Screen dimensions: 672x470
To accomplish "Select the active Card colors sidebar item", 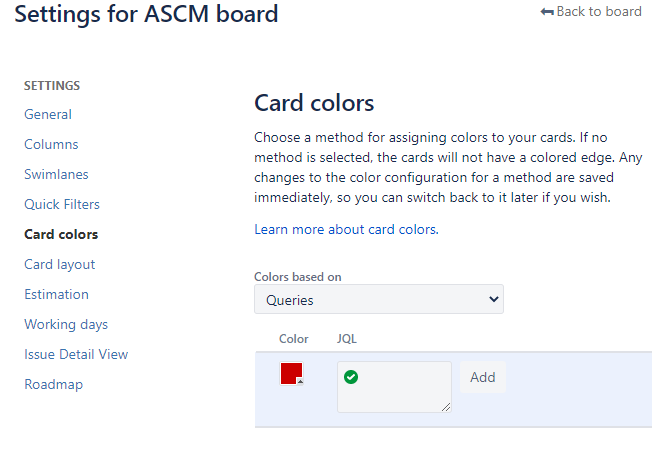I will [x=61, y=234].
